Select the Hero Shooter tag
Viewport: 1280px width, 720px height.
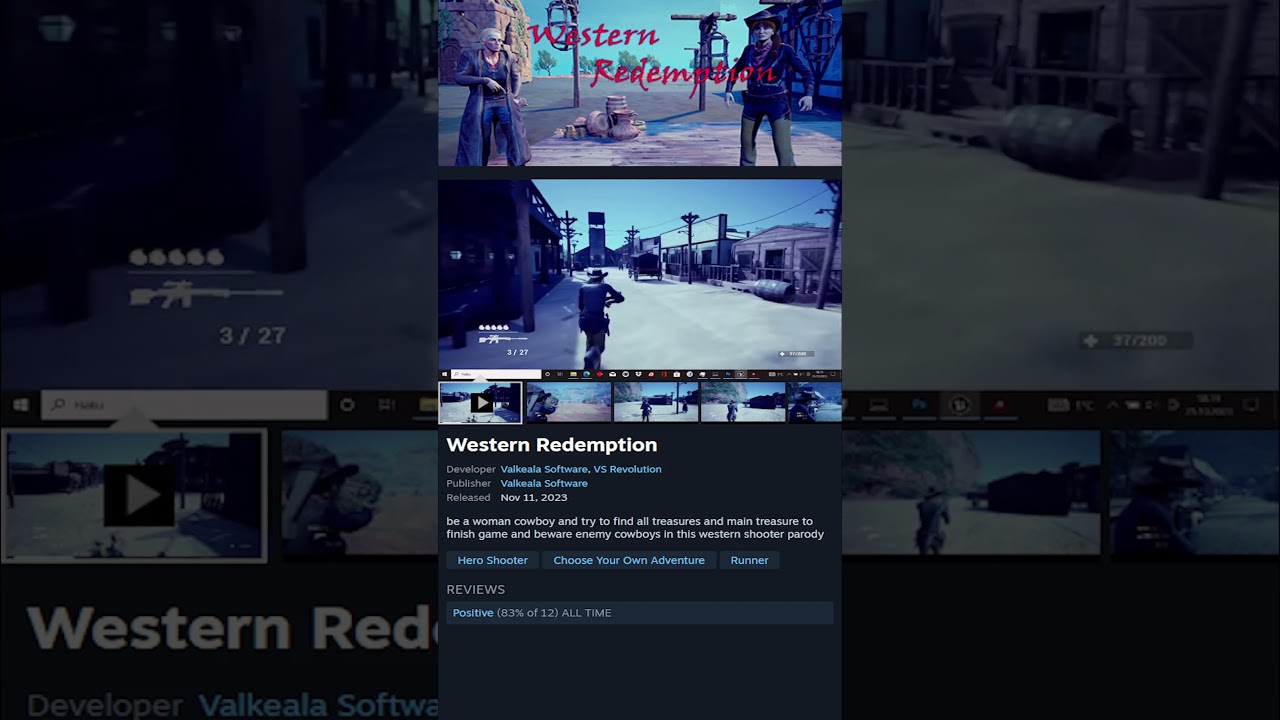click(492, 560)
